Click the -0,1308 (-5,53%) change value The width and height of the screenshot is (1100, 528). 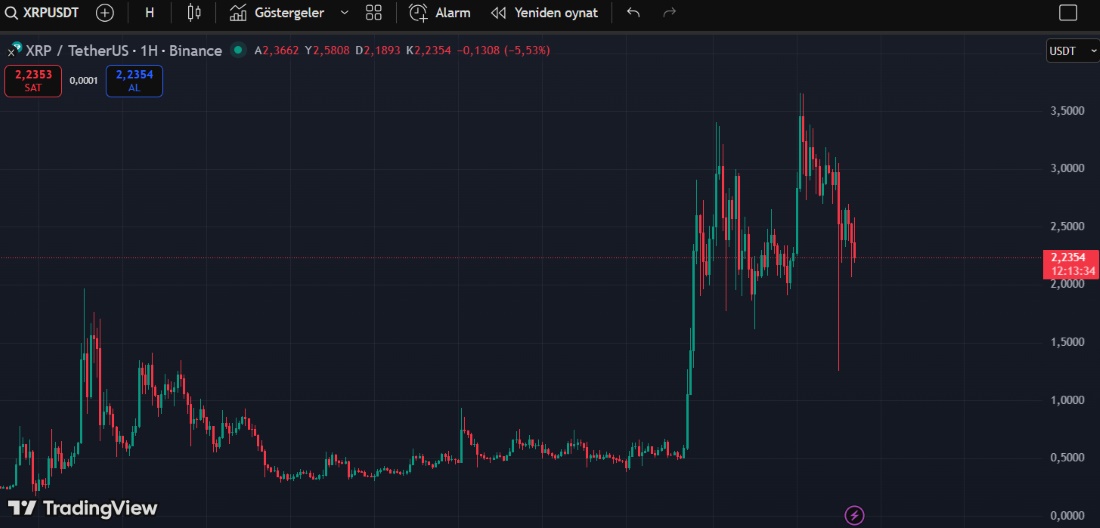point(504,50)
